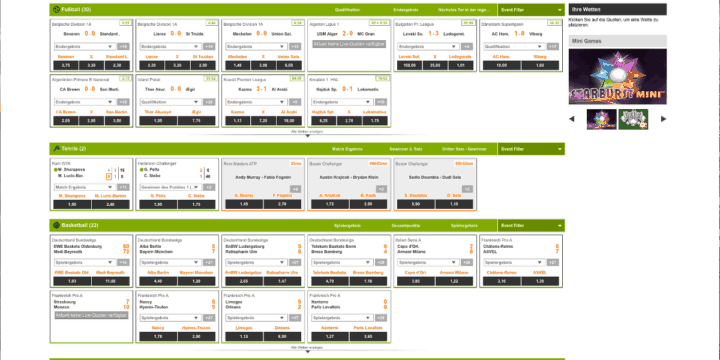Open Spielergebnis dropdown for Nancy vs Hyeres-Toulon
The height and width of the screenshot is (360, 720).
tap(170, 318)
